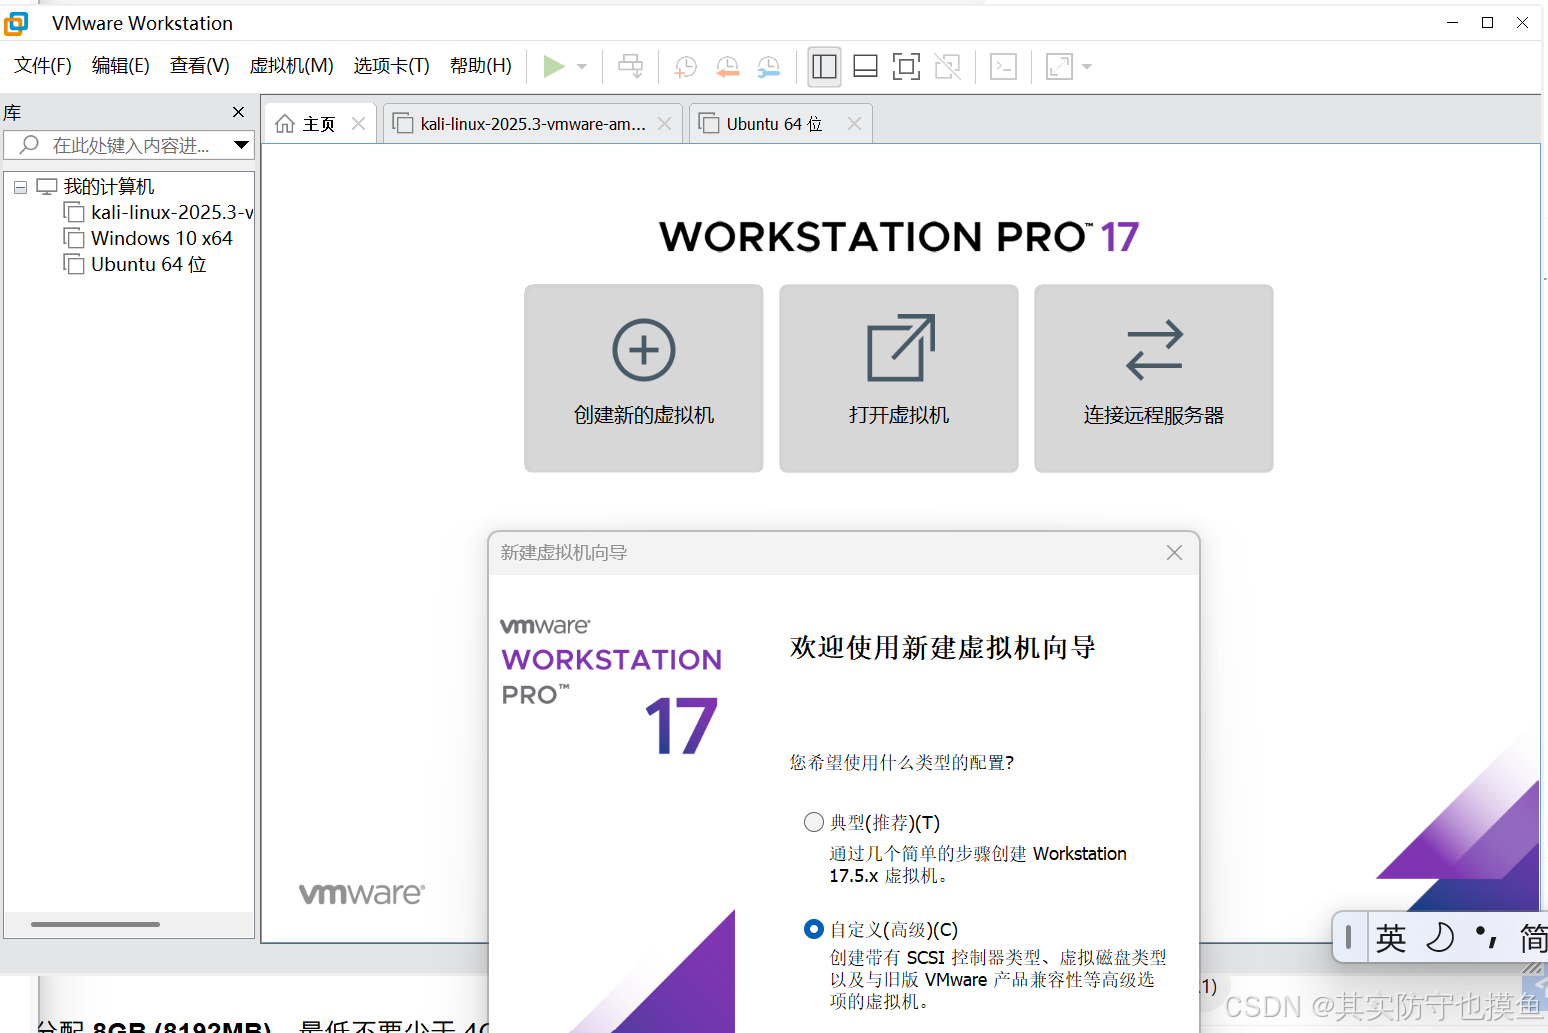1548x1033 pixels.
Task: Click the library panel horizontal scrollbar
Action: [96, 924]
